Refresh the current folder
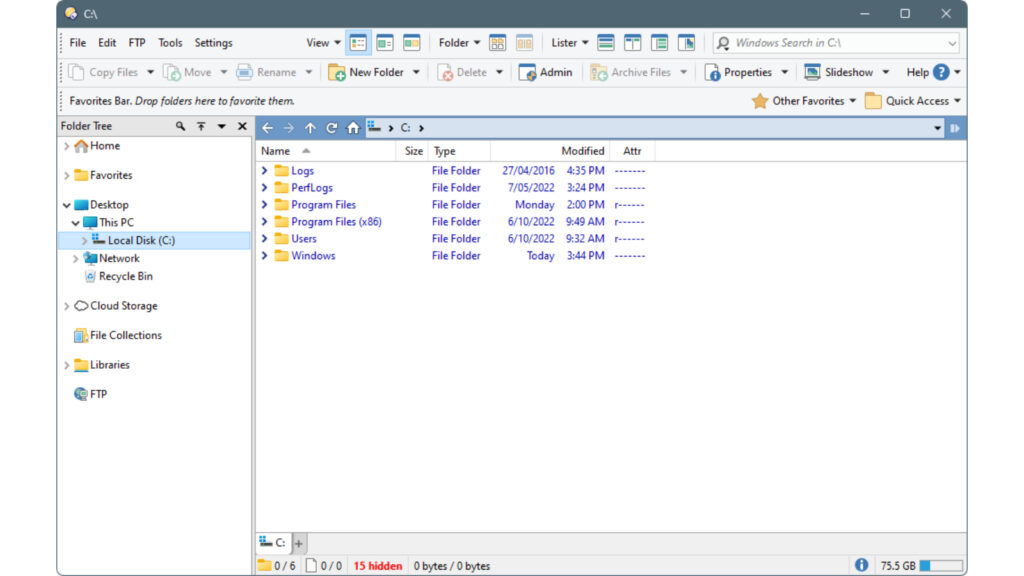Image resolution: width=1024 pixels, height=576 pixels. pos(332,128)
